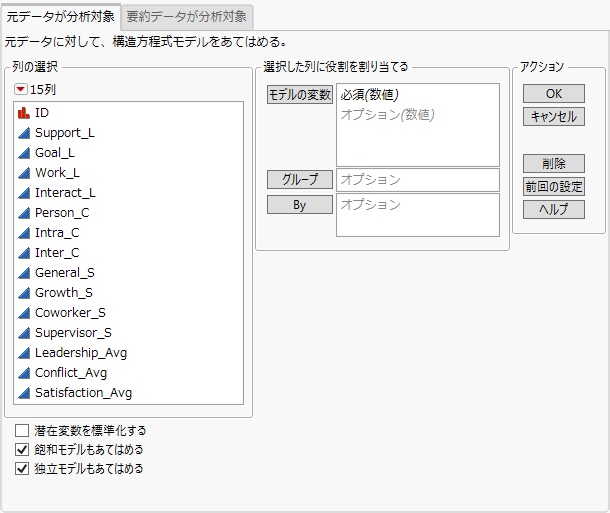This screenshot has height=513, width=610.
Task: Enable 潜在変数を標準化する checkbox
Action: 22,431
